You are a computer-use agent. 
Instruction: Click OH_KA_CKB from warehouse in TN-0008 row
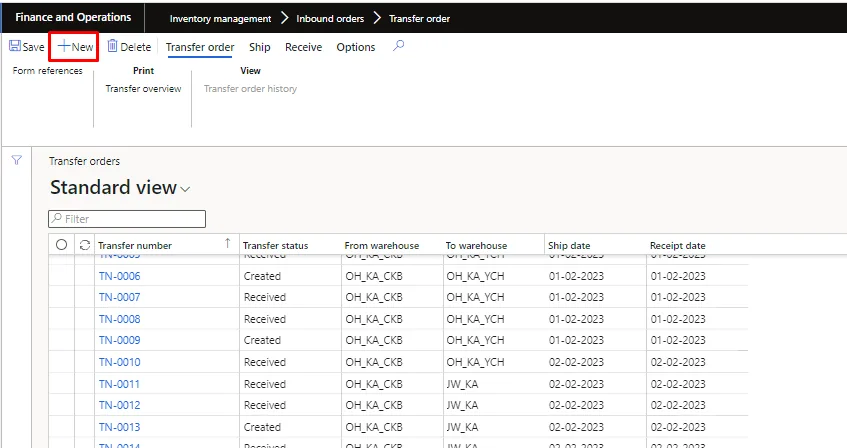click(374, 319)
